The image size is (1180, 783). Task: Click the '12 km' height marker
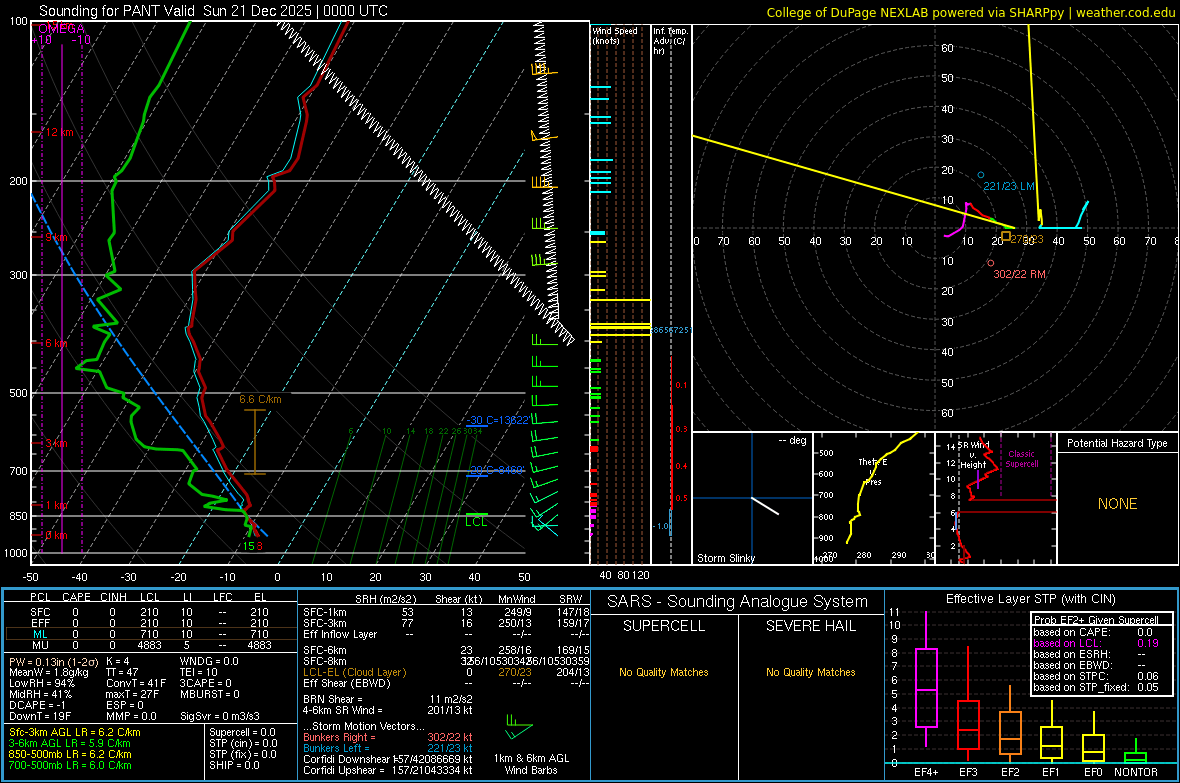click(x=59, y=132)
